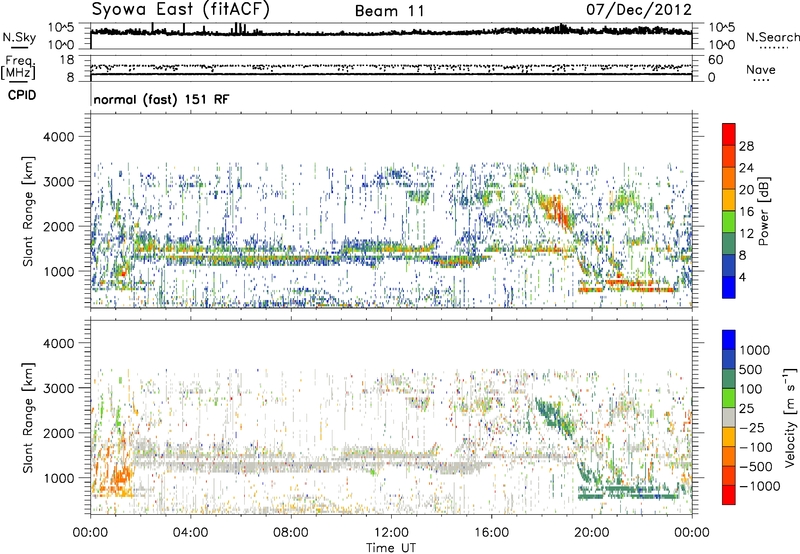Screen dimensions: 800x554
Task: Click the date "07/Dec/2012"
Action: (x=639, y=9)
